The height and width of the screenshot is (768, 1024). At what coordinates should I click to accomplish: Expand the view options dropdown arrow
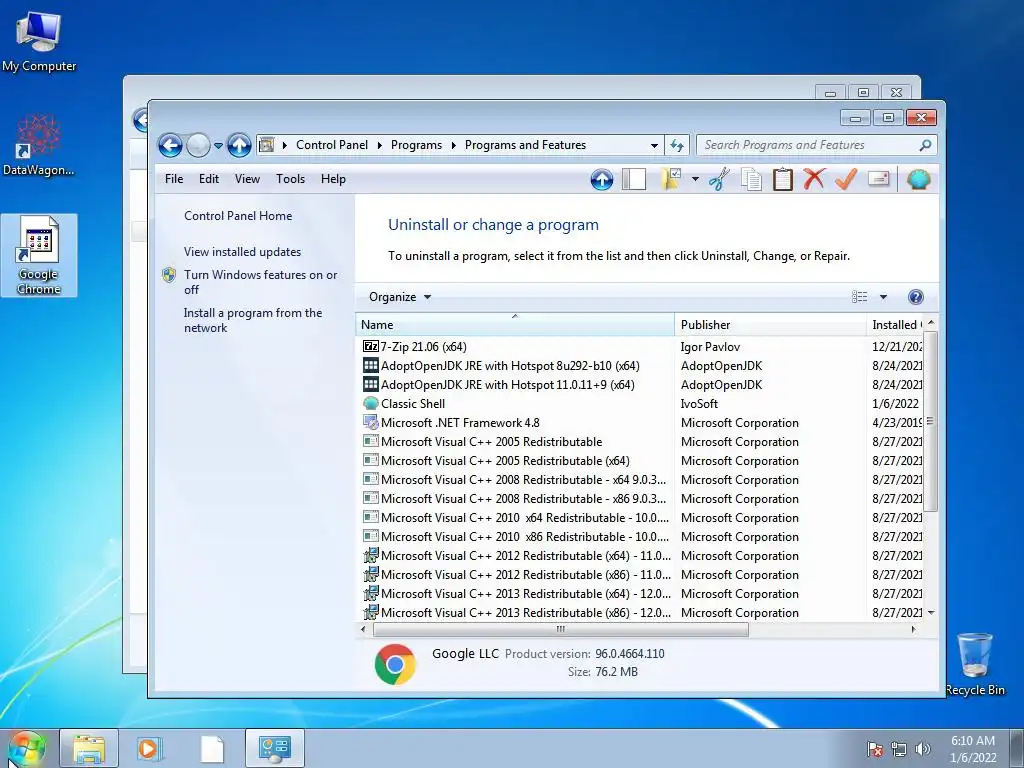click(x=883, y=297)
